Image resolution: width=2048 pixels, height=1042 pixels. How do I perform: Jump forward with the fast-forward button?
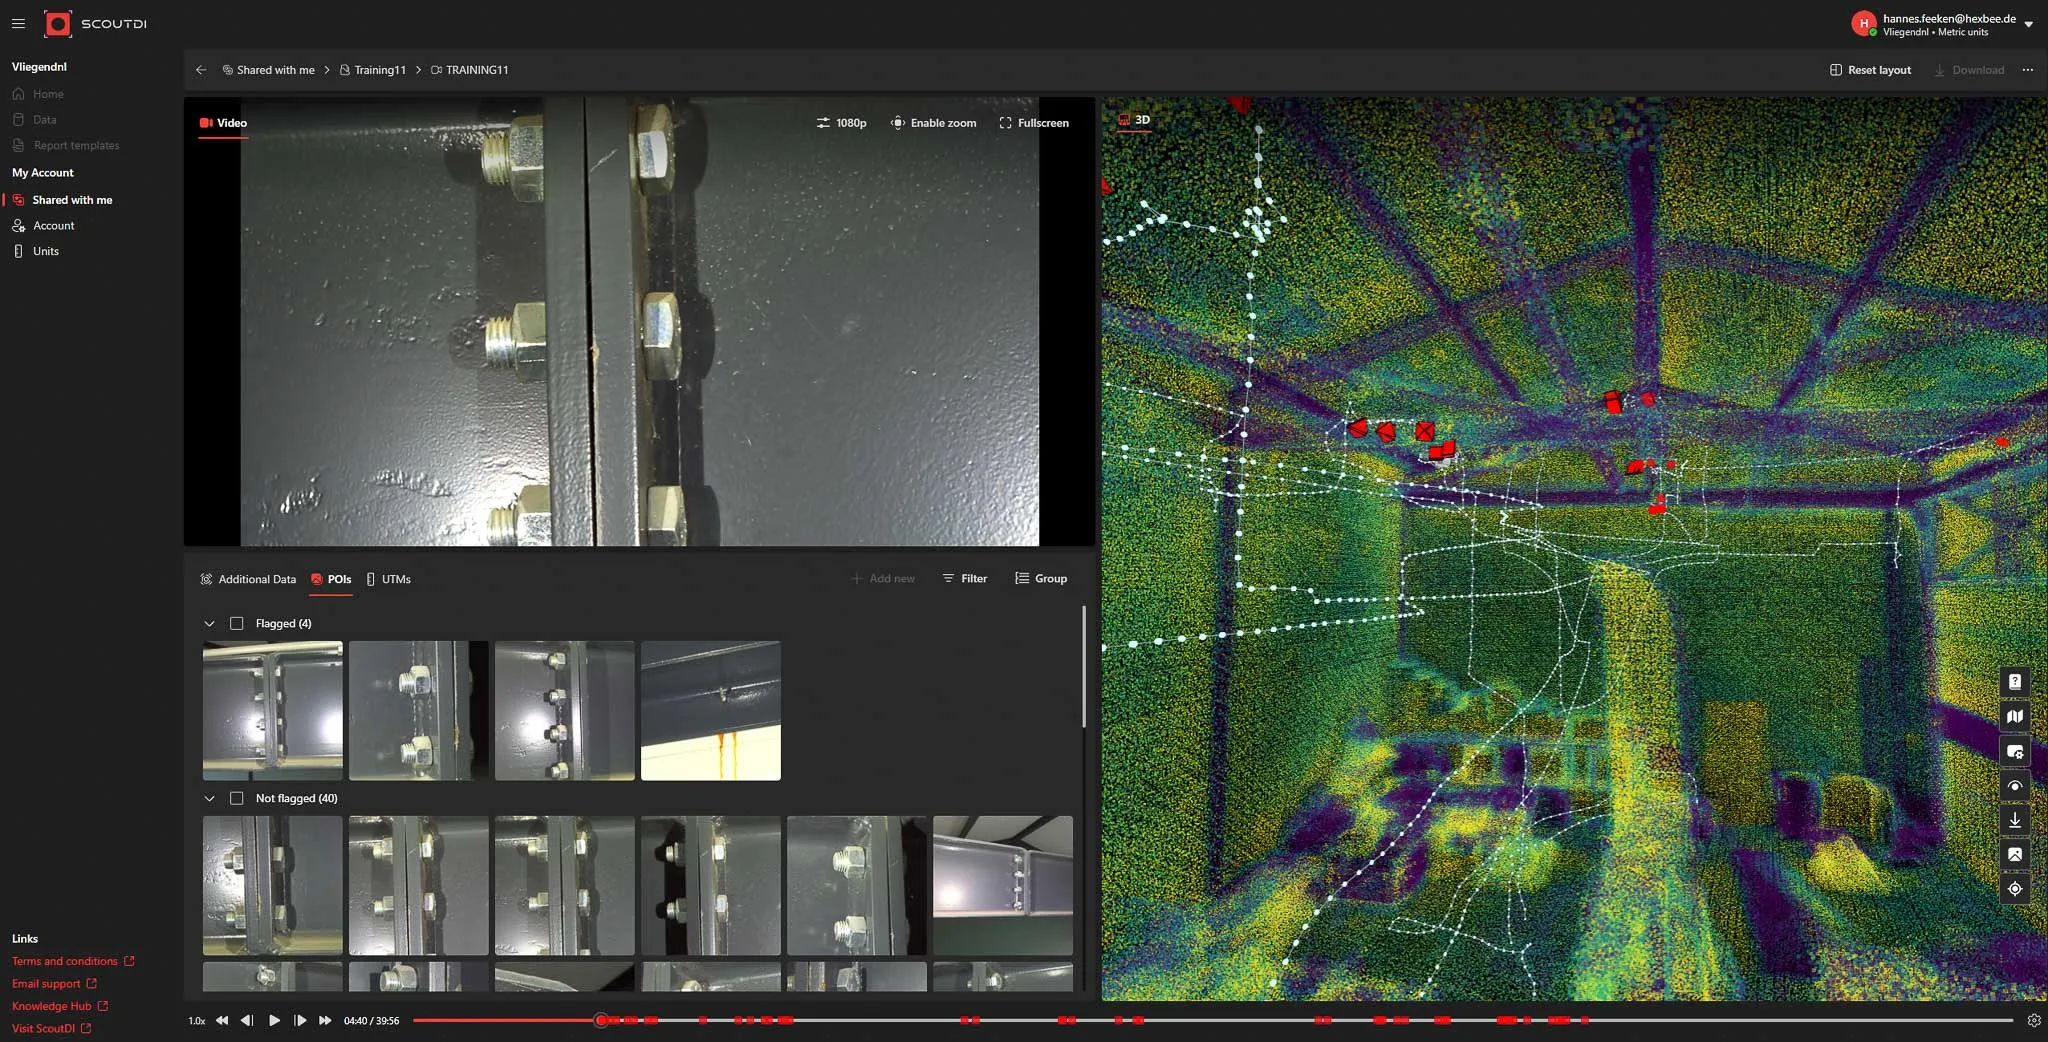(x=325, y=1021)
